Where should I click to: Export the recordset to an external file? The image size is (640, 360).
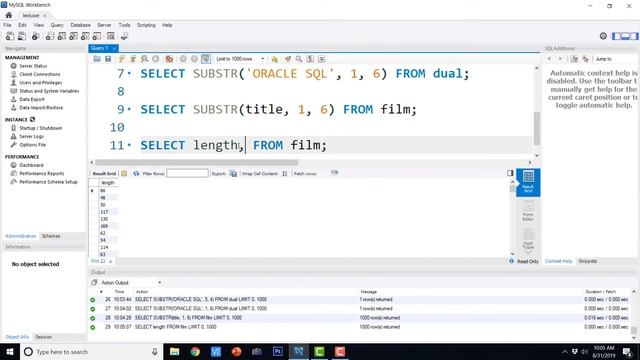point(233,173)
